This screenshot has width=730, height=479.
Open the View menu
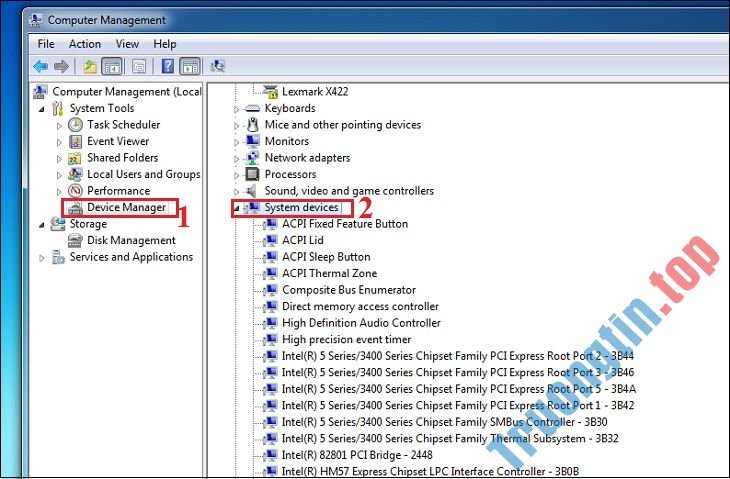pos(127,44)
